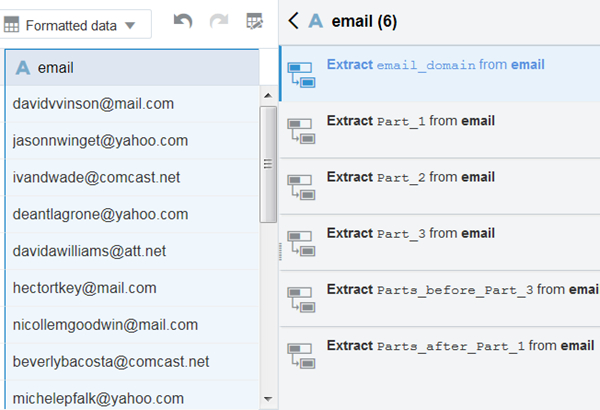The height and width of the screenshot is (410, 600).
Task: Click the undo arrow icon
Action: 182,23
